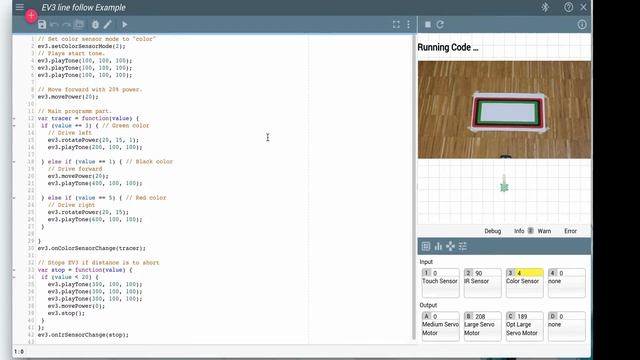Screen dimensions: 640x360
Task: Click the editor vertical scrollbar
Action: [x=414, y=188]
